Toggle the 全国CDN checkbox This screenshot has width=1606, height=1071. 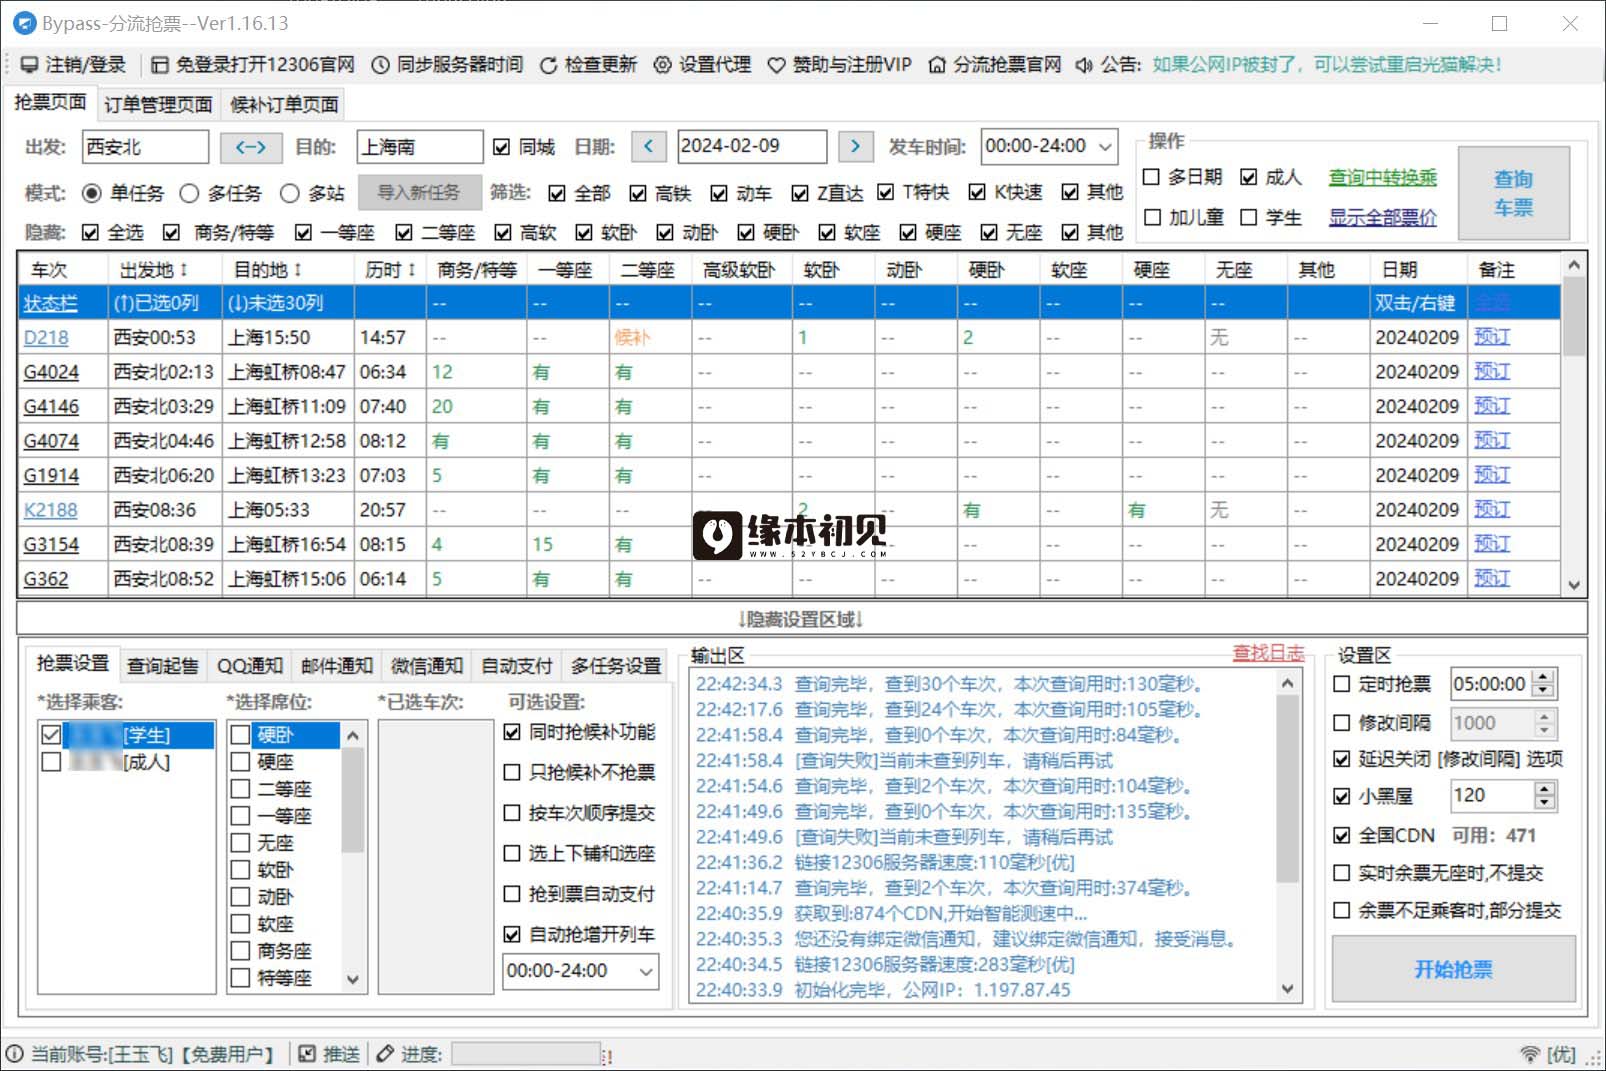1342,835
